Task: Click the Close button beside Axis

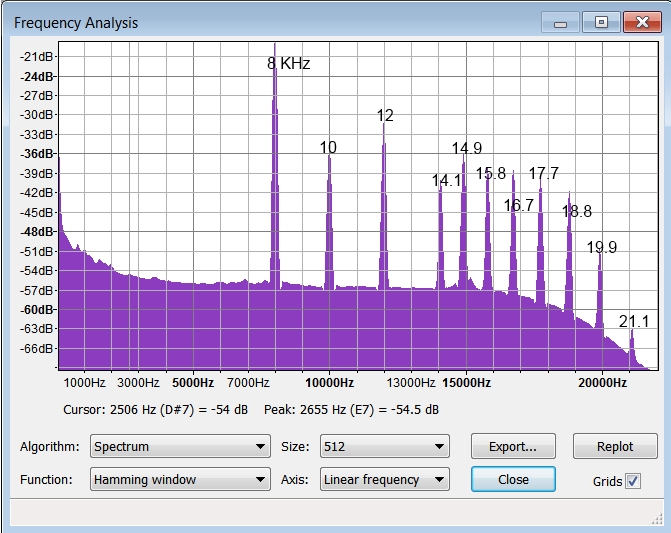Action: point(513,480)
